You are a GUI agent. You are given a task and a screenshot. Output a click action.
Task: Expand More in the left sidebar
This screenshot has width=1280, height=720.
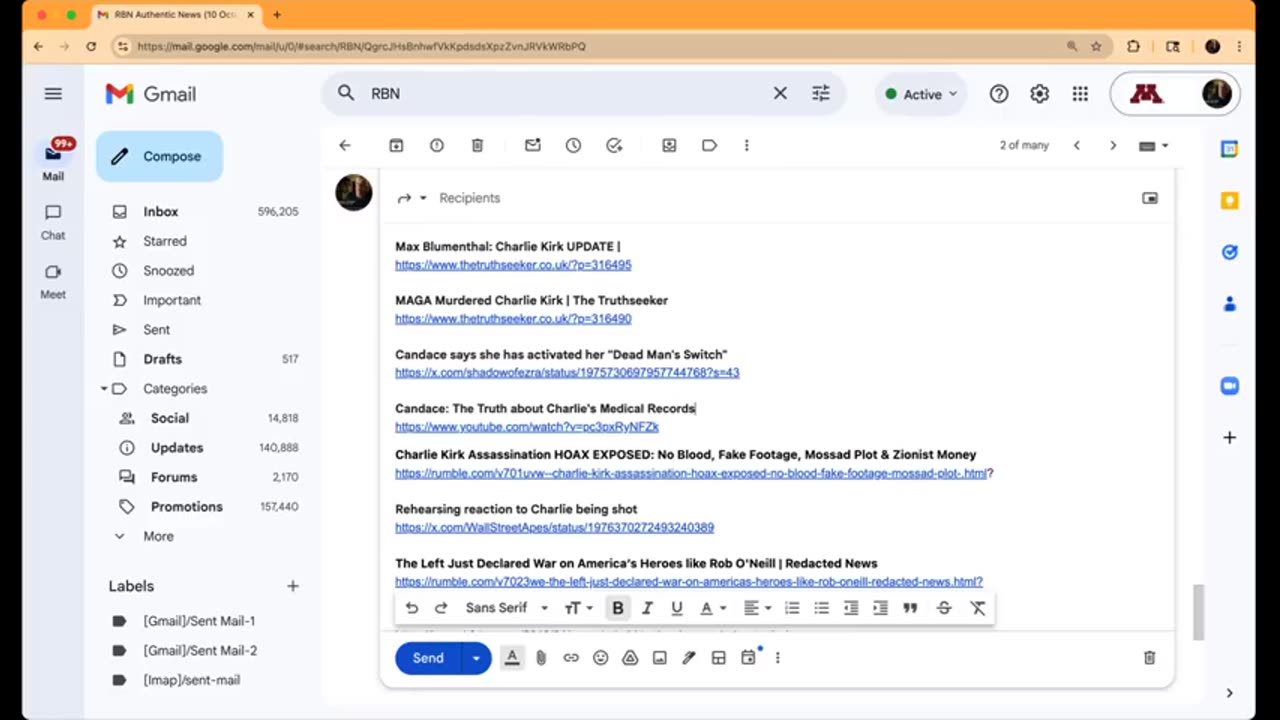[158, 536]
